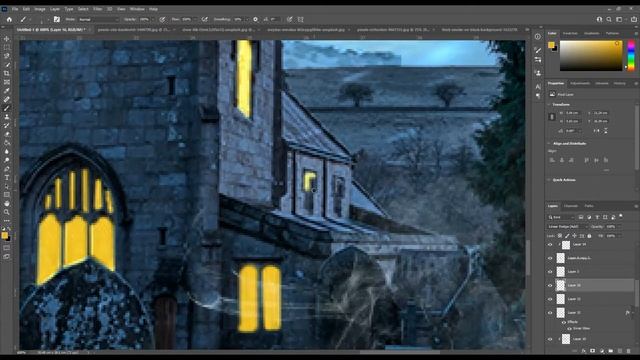Viewport: 640px width, 360px height.
Task: Select the Crop tool
Action: [7, 73]
